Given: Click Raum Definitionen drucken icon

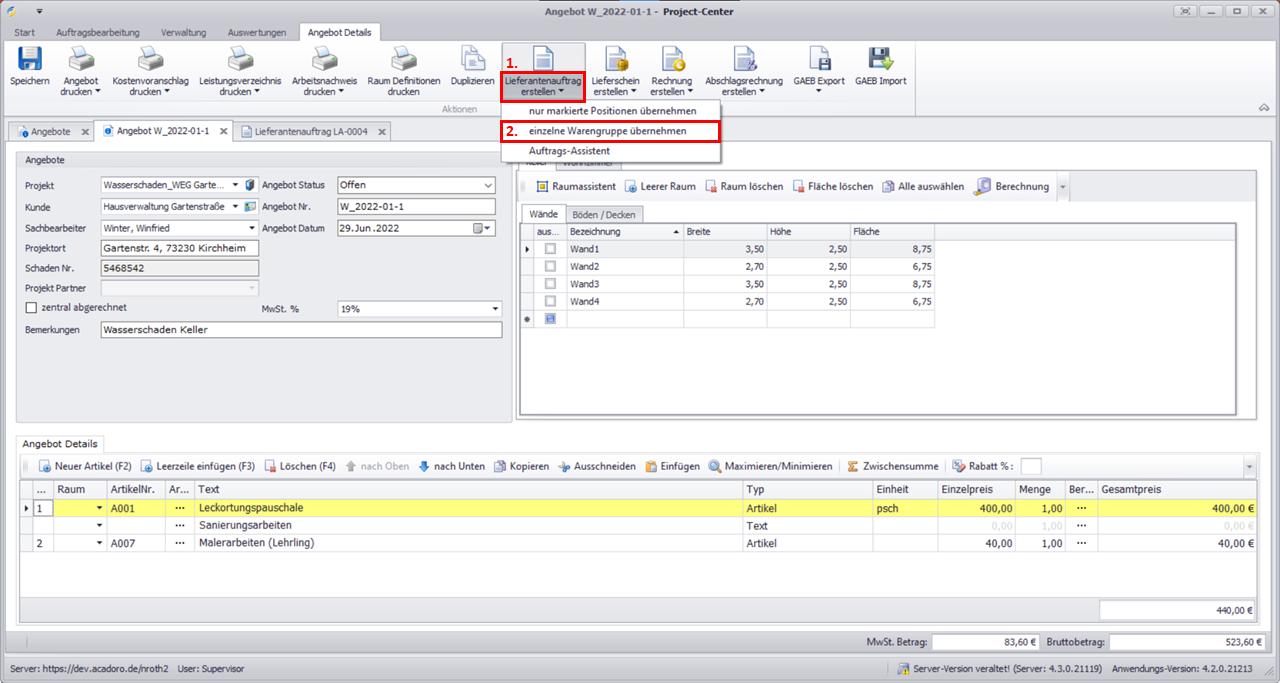Looking at the screenshot, I should pyautogui.click(x=403, y=61).
